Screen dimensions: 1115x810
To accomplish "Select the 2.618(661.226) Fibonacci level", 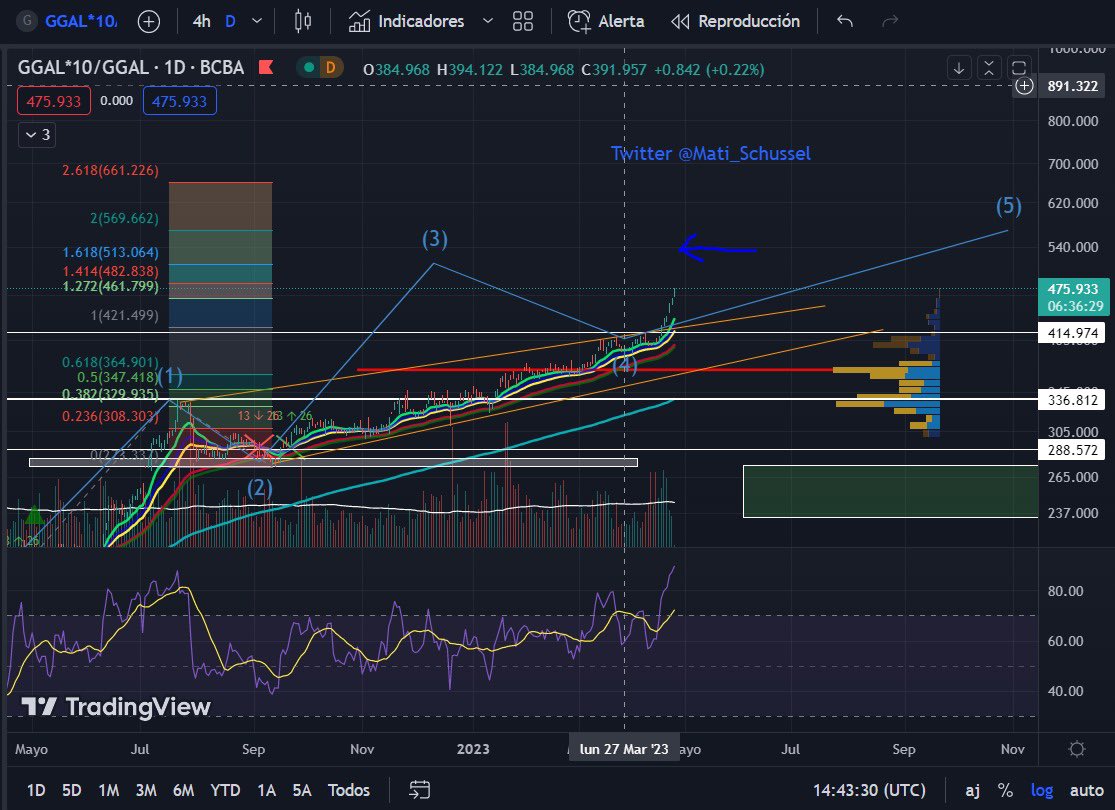I will click(x=110, y=170).
